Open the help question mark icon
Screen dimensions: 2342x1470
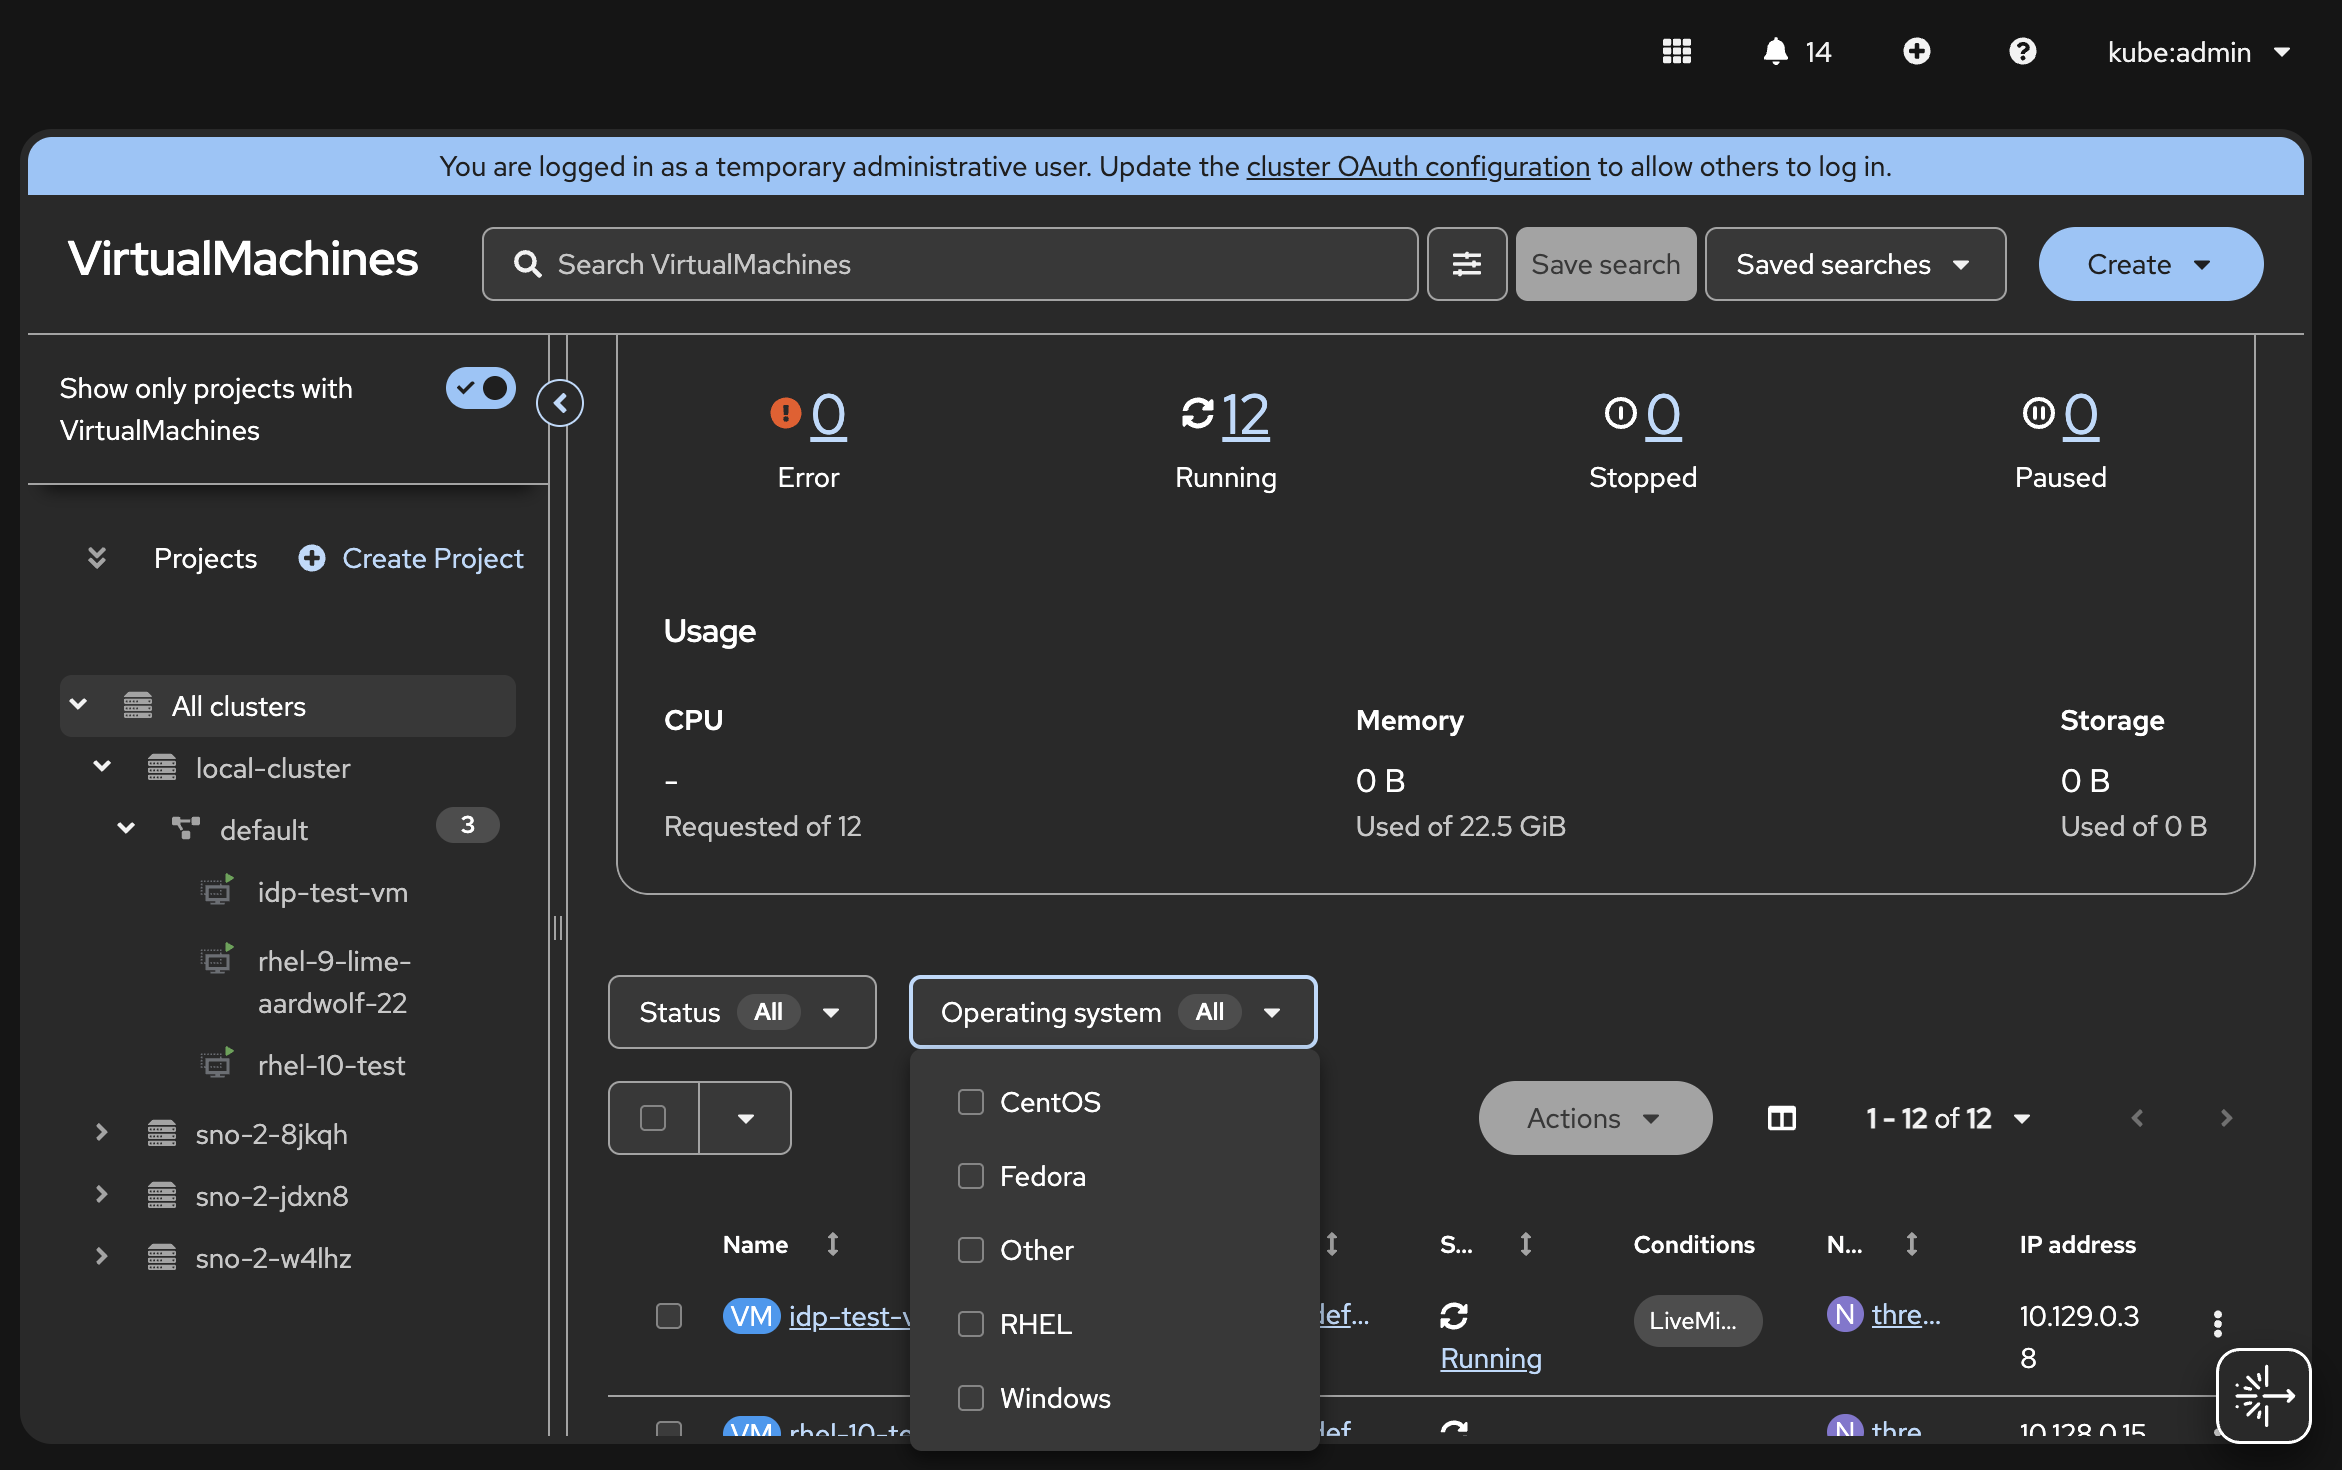[x=2022, y=51]
